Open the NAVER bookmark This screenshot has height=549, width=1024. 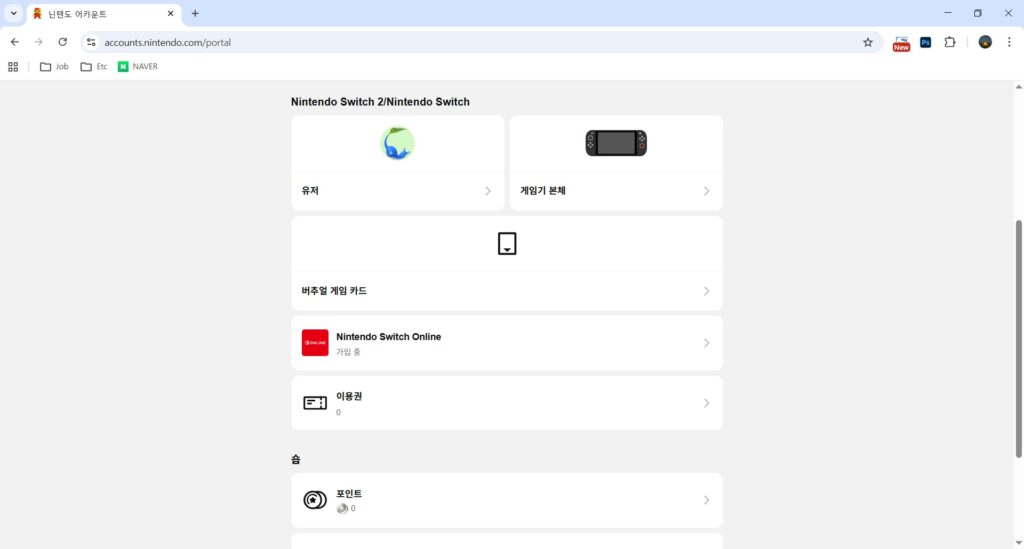138,67
